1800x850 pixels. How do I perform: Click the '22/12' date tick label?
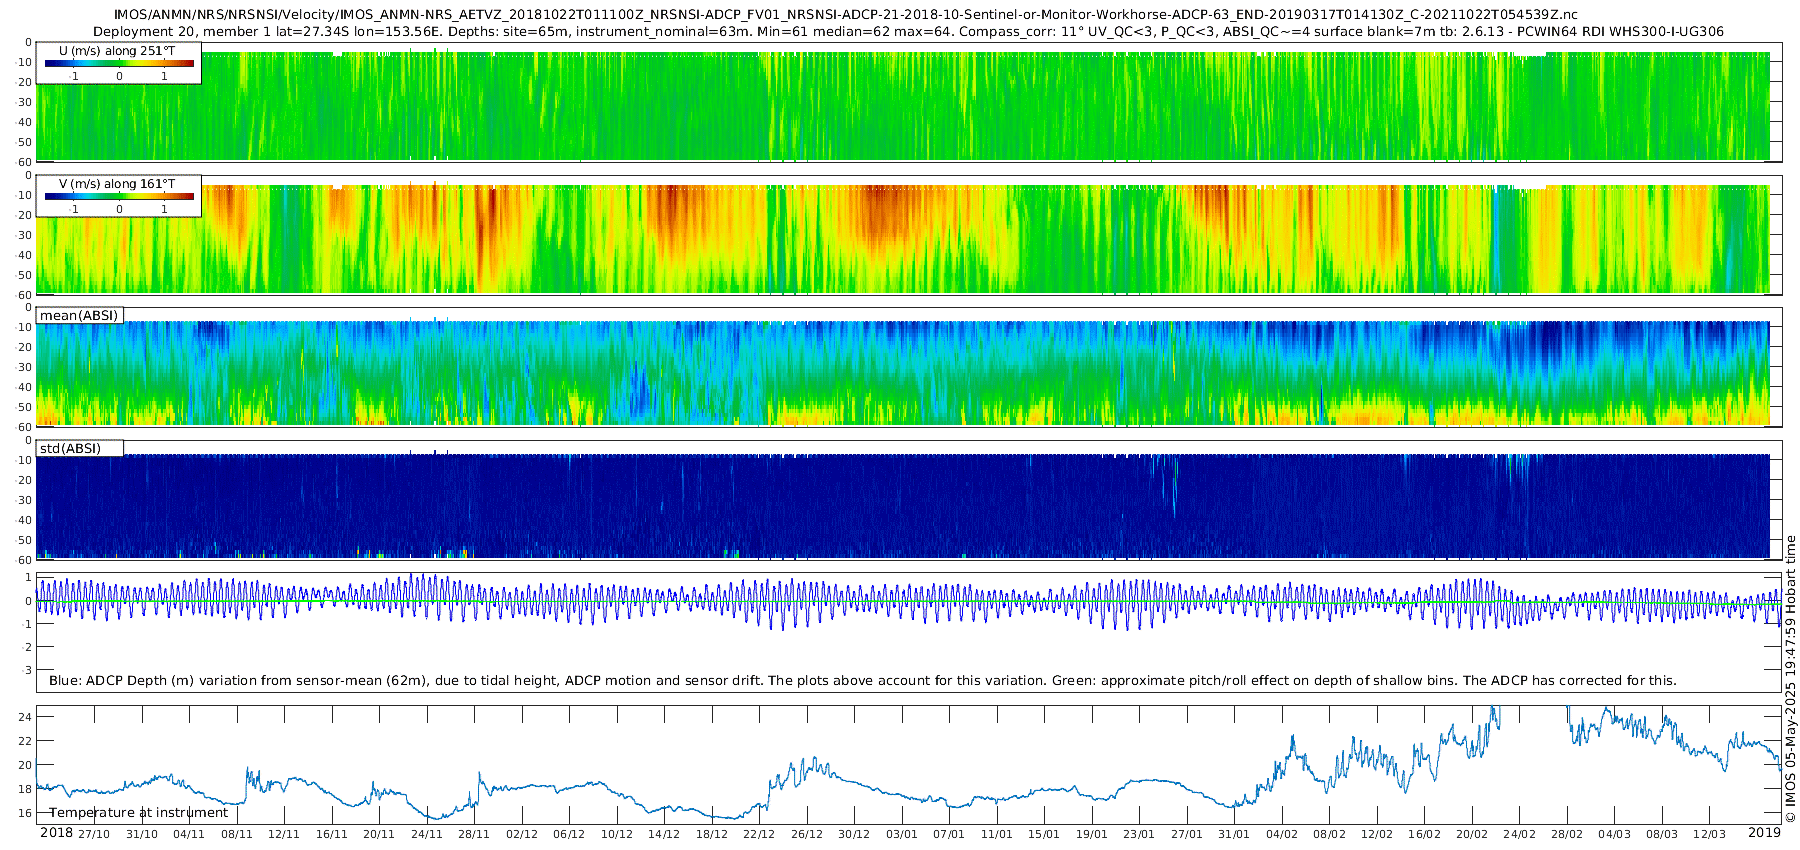(759, 834)
